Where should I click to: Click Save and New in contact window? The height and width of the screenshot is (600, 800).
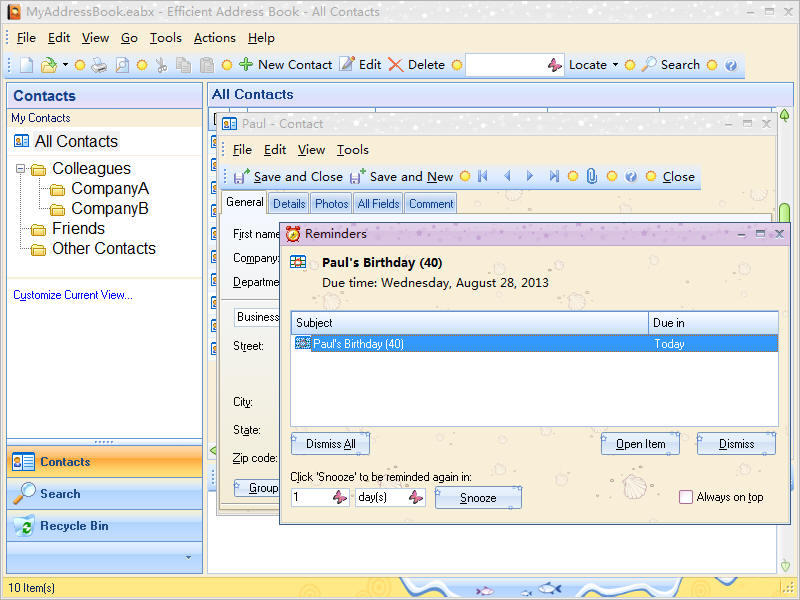pyautogui.click(x=402, y=177)
